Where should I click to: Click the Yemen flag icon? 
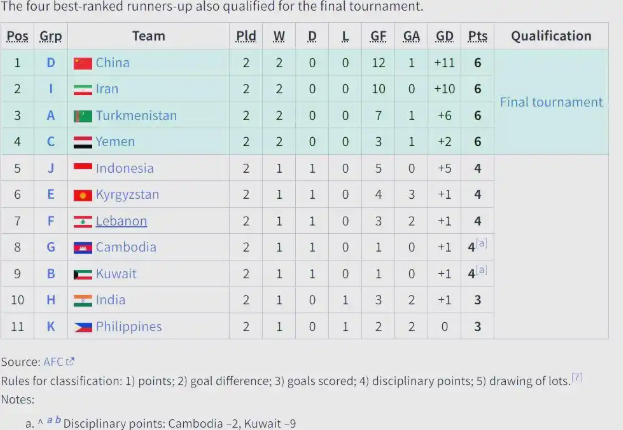tap(83, 142)
